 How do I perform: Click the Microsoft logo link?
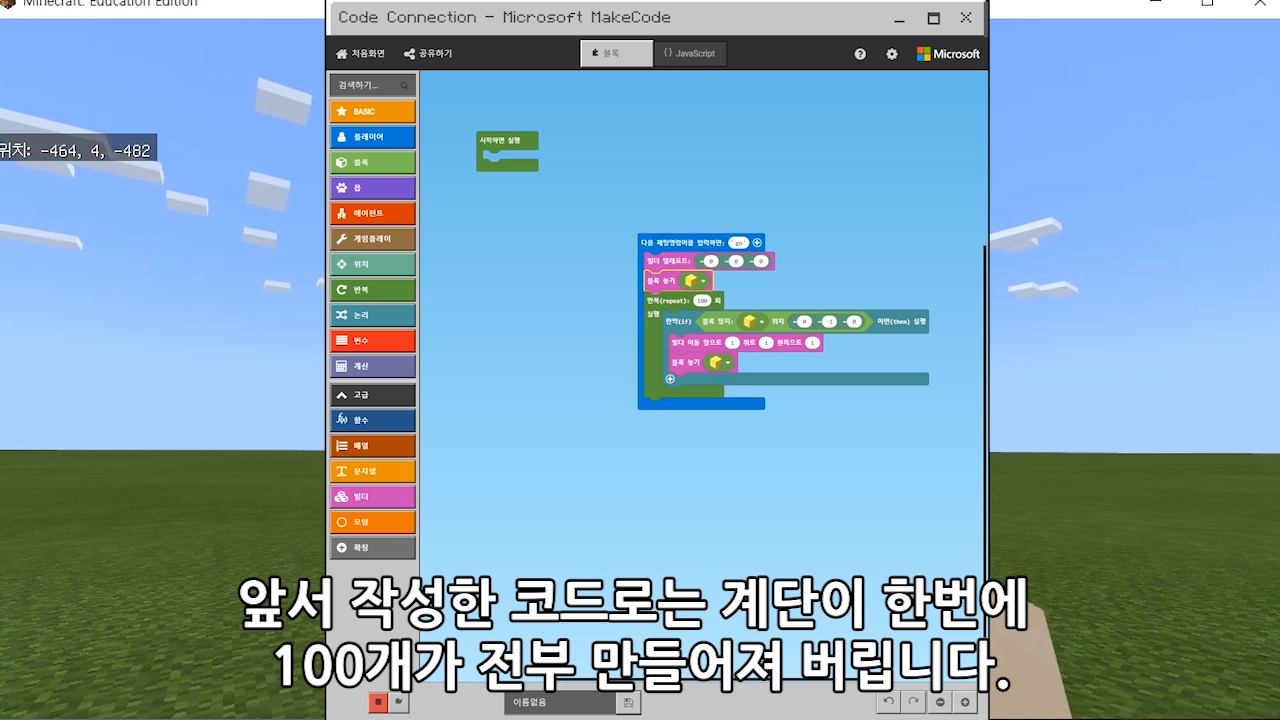tap(948, 54)
